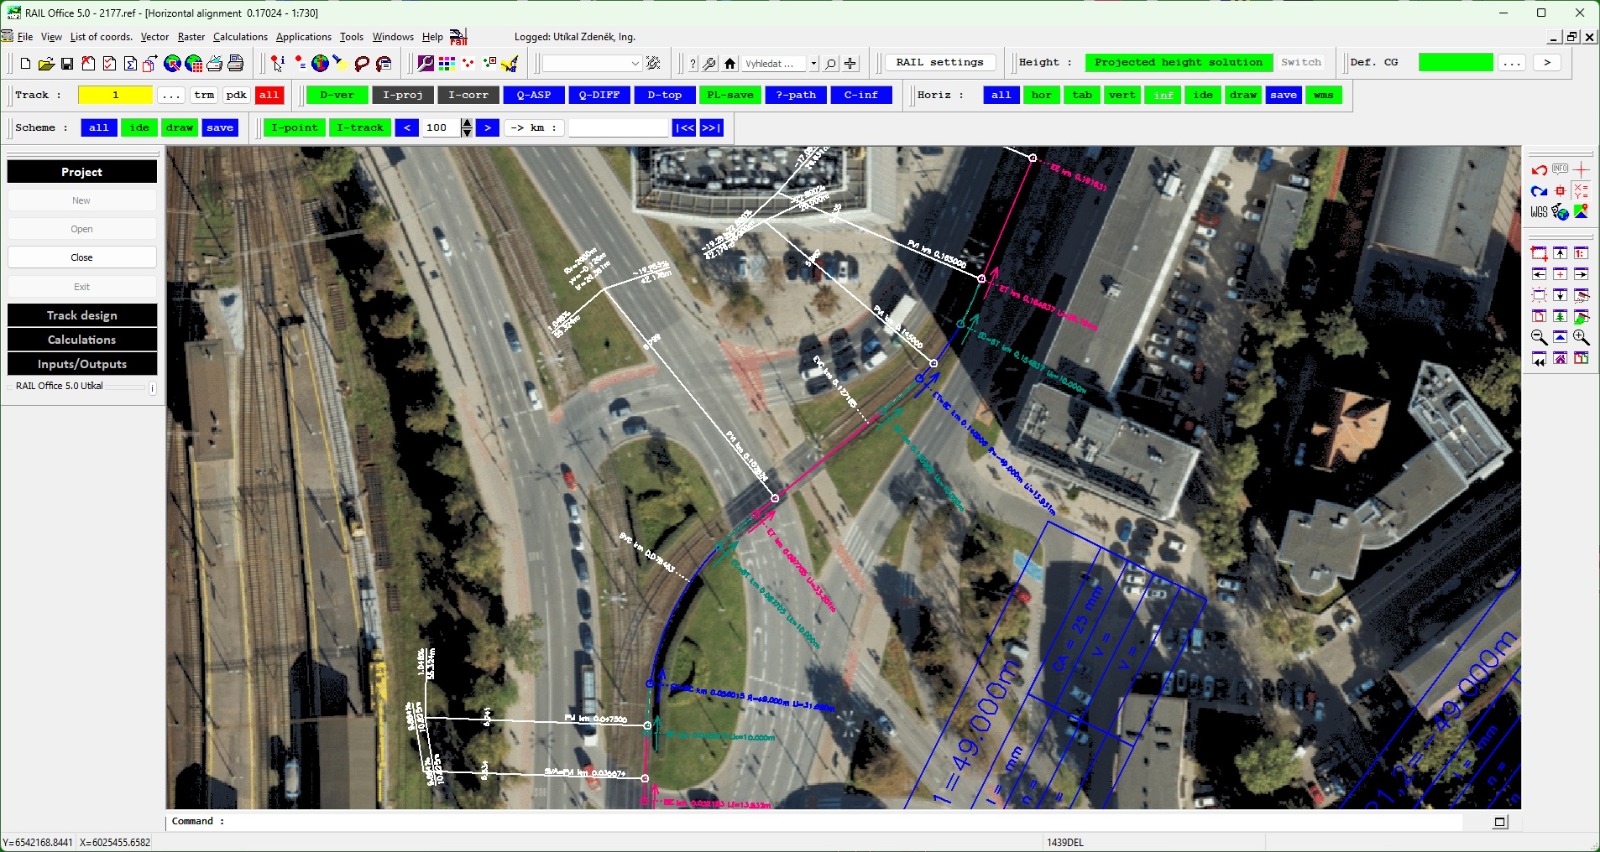Expand the Inputs/Outputs section

[82, 364]
